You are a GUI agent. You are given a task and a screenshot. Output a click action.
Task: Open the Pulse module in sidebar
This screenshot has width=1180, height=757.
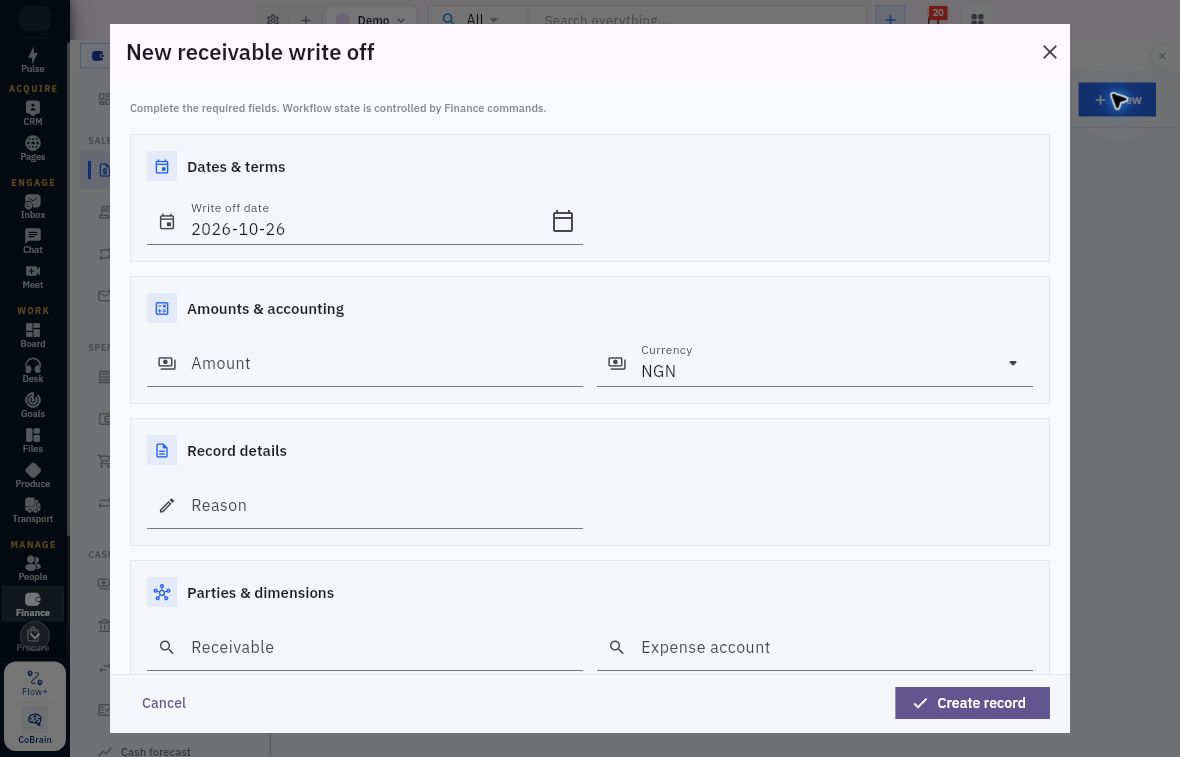coord(32,60)
